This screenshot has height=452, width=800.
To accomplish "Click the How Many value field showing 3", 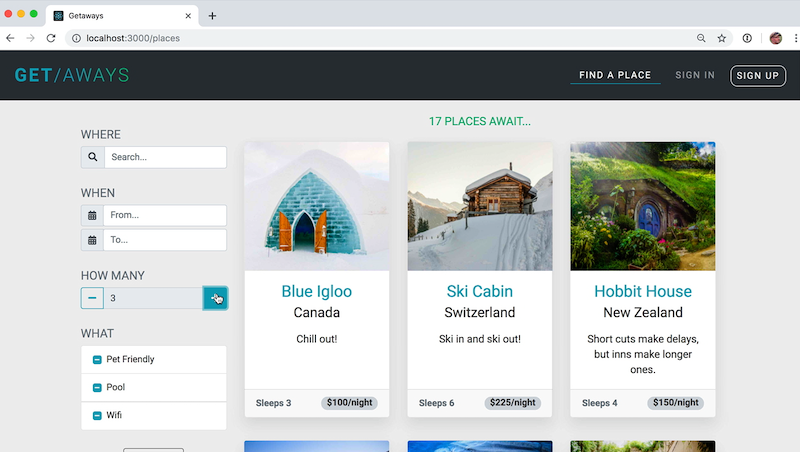I will coord(153,298).
